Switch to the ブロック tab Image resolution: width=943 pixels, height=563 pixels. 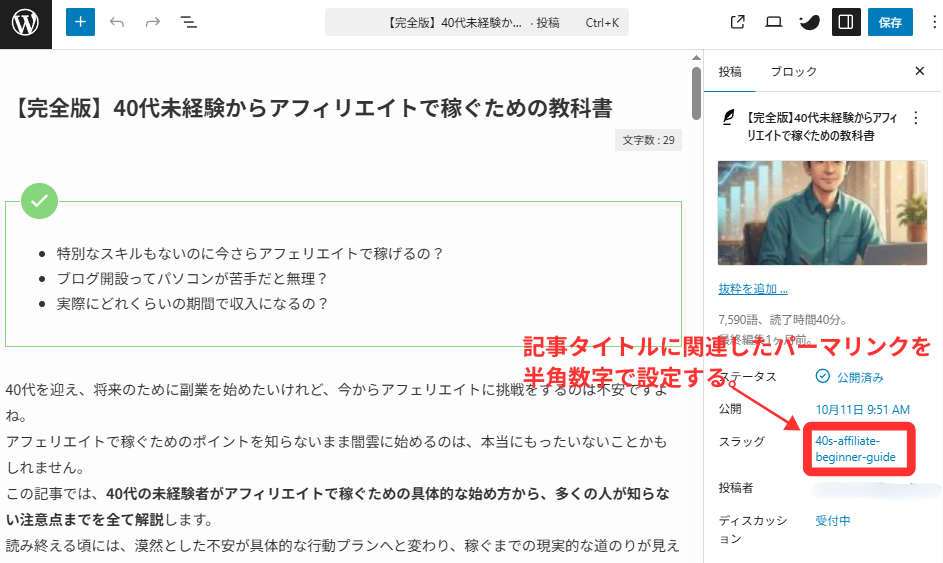793,71
